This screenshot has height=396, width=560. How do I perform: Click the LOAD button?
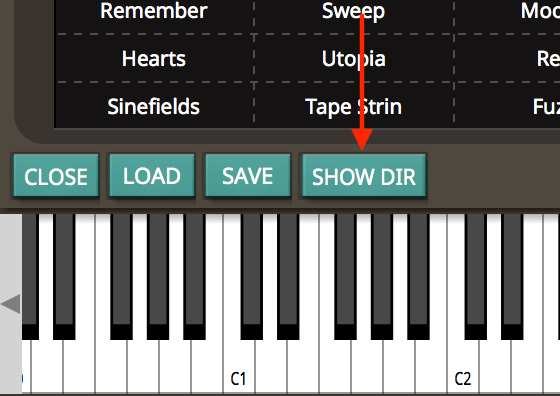[152, 176]
